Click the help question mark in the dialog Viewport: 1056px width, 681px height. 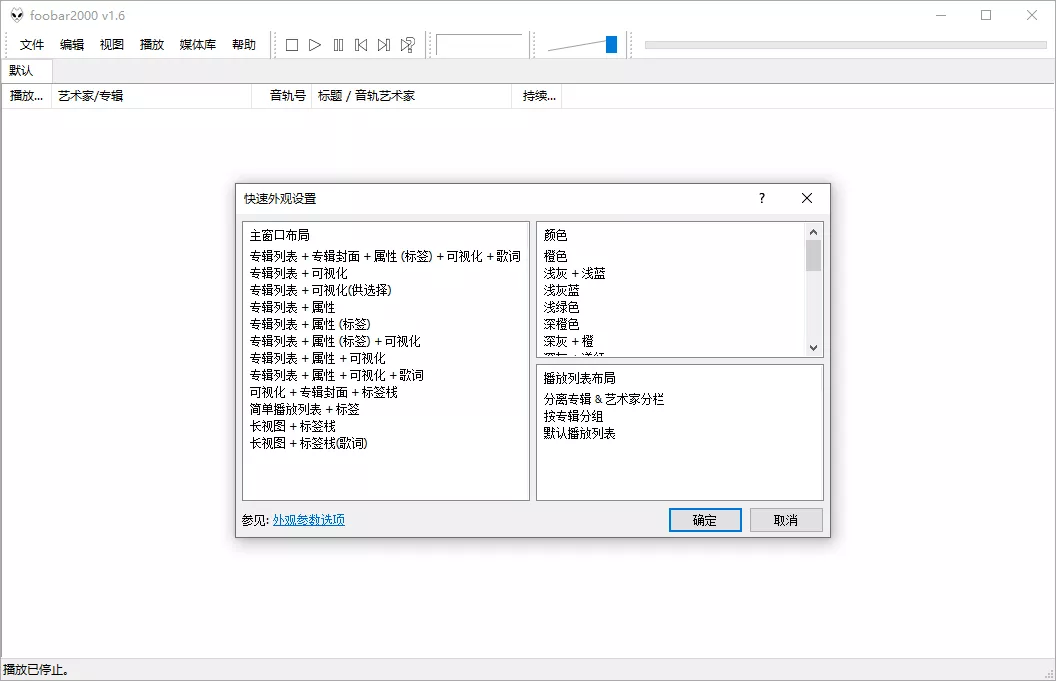[x=761, y=198]
